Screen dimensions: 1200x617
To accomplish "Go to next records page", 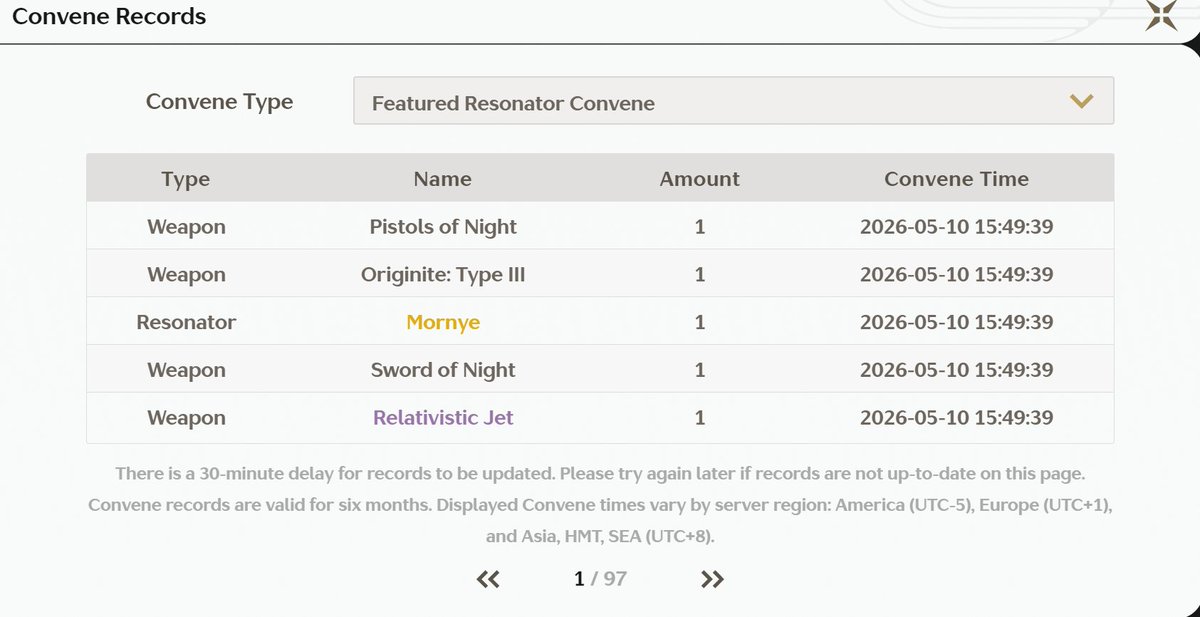I will click(x=712, y=579).
